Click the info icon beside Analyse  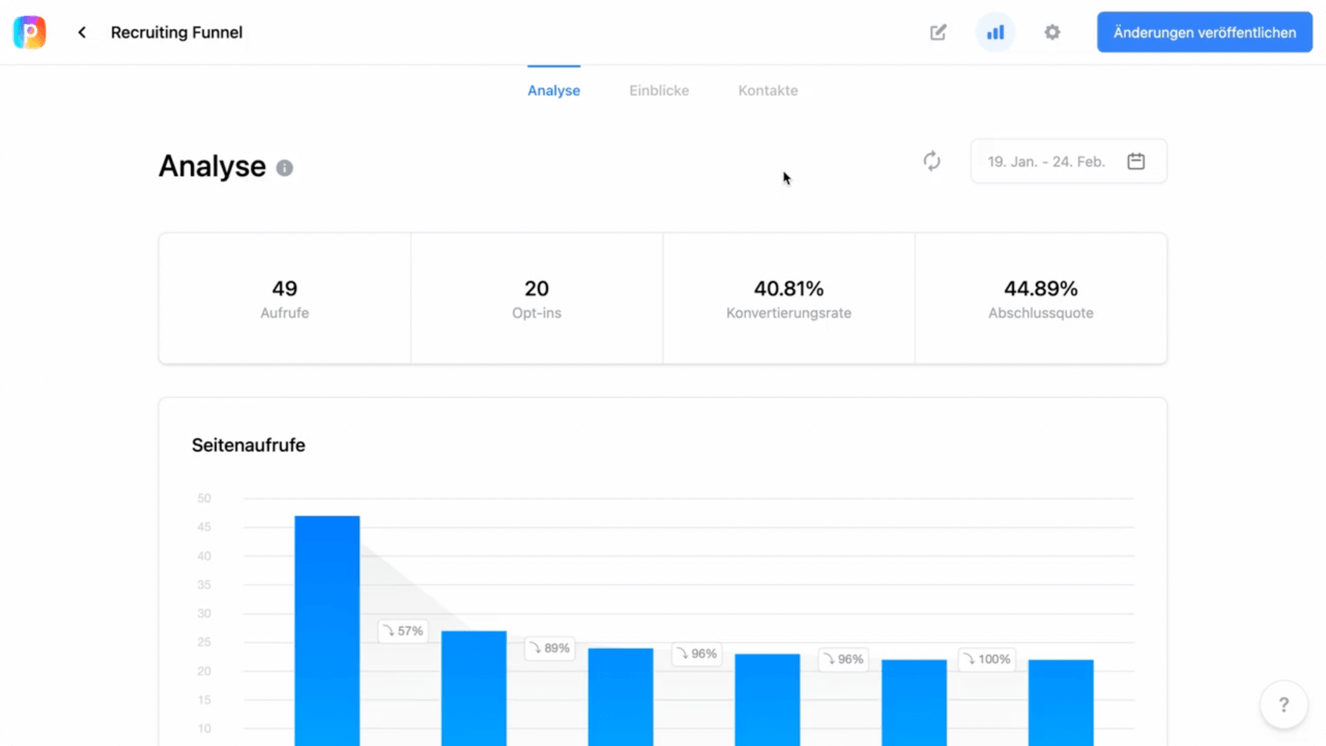point(285,168)
